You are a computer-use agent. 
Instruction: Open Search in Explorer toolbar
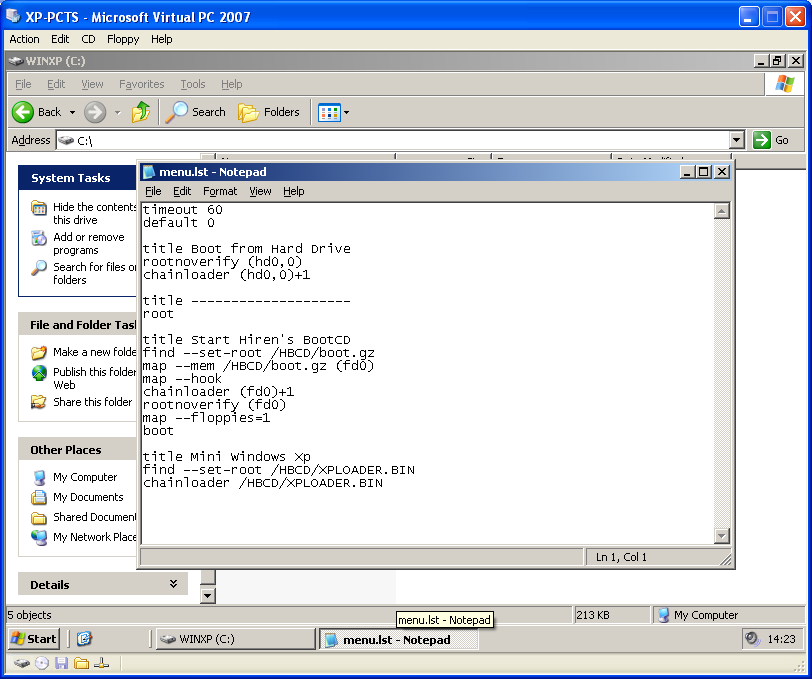pos(196,112)
